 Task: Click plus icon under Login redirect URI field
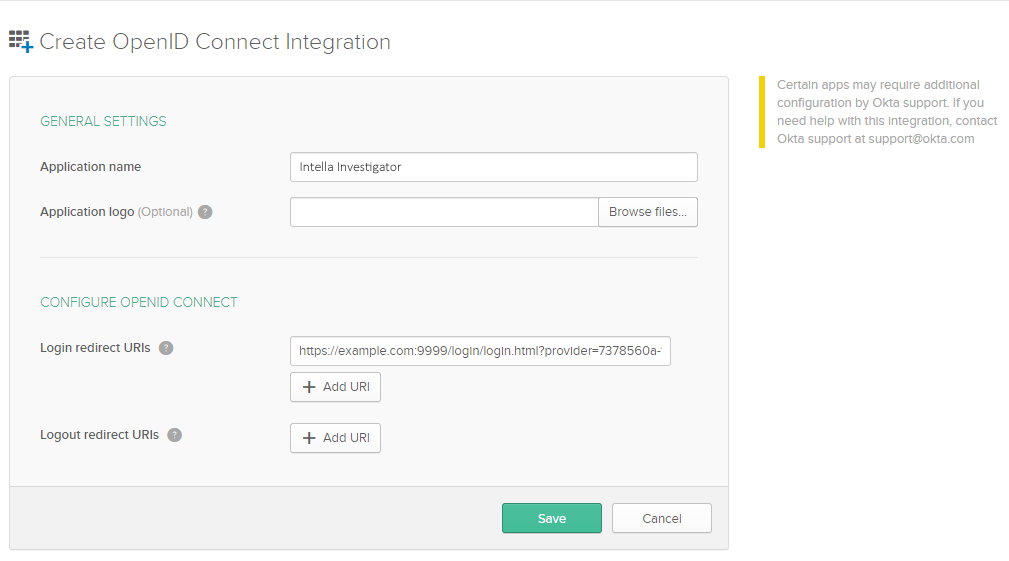click(x=309, y=387)
